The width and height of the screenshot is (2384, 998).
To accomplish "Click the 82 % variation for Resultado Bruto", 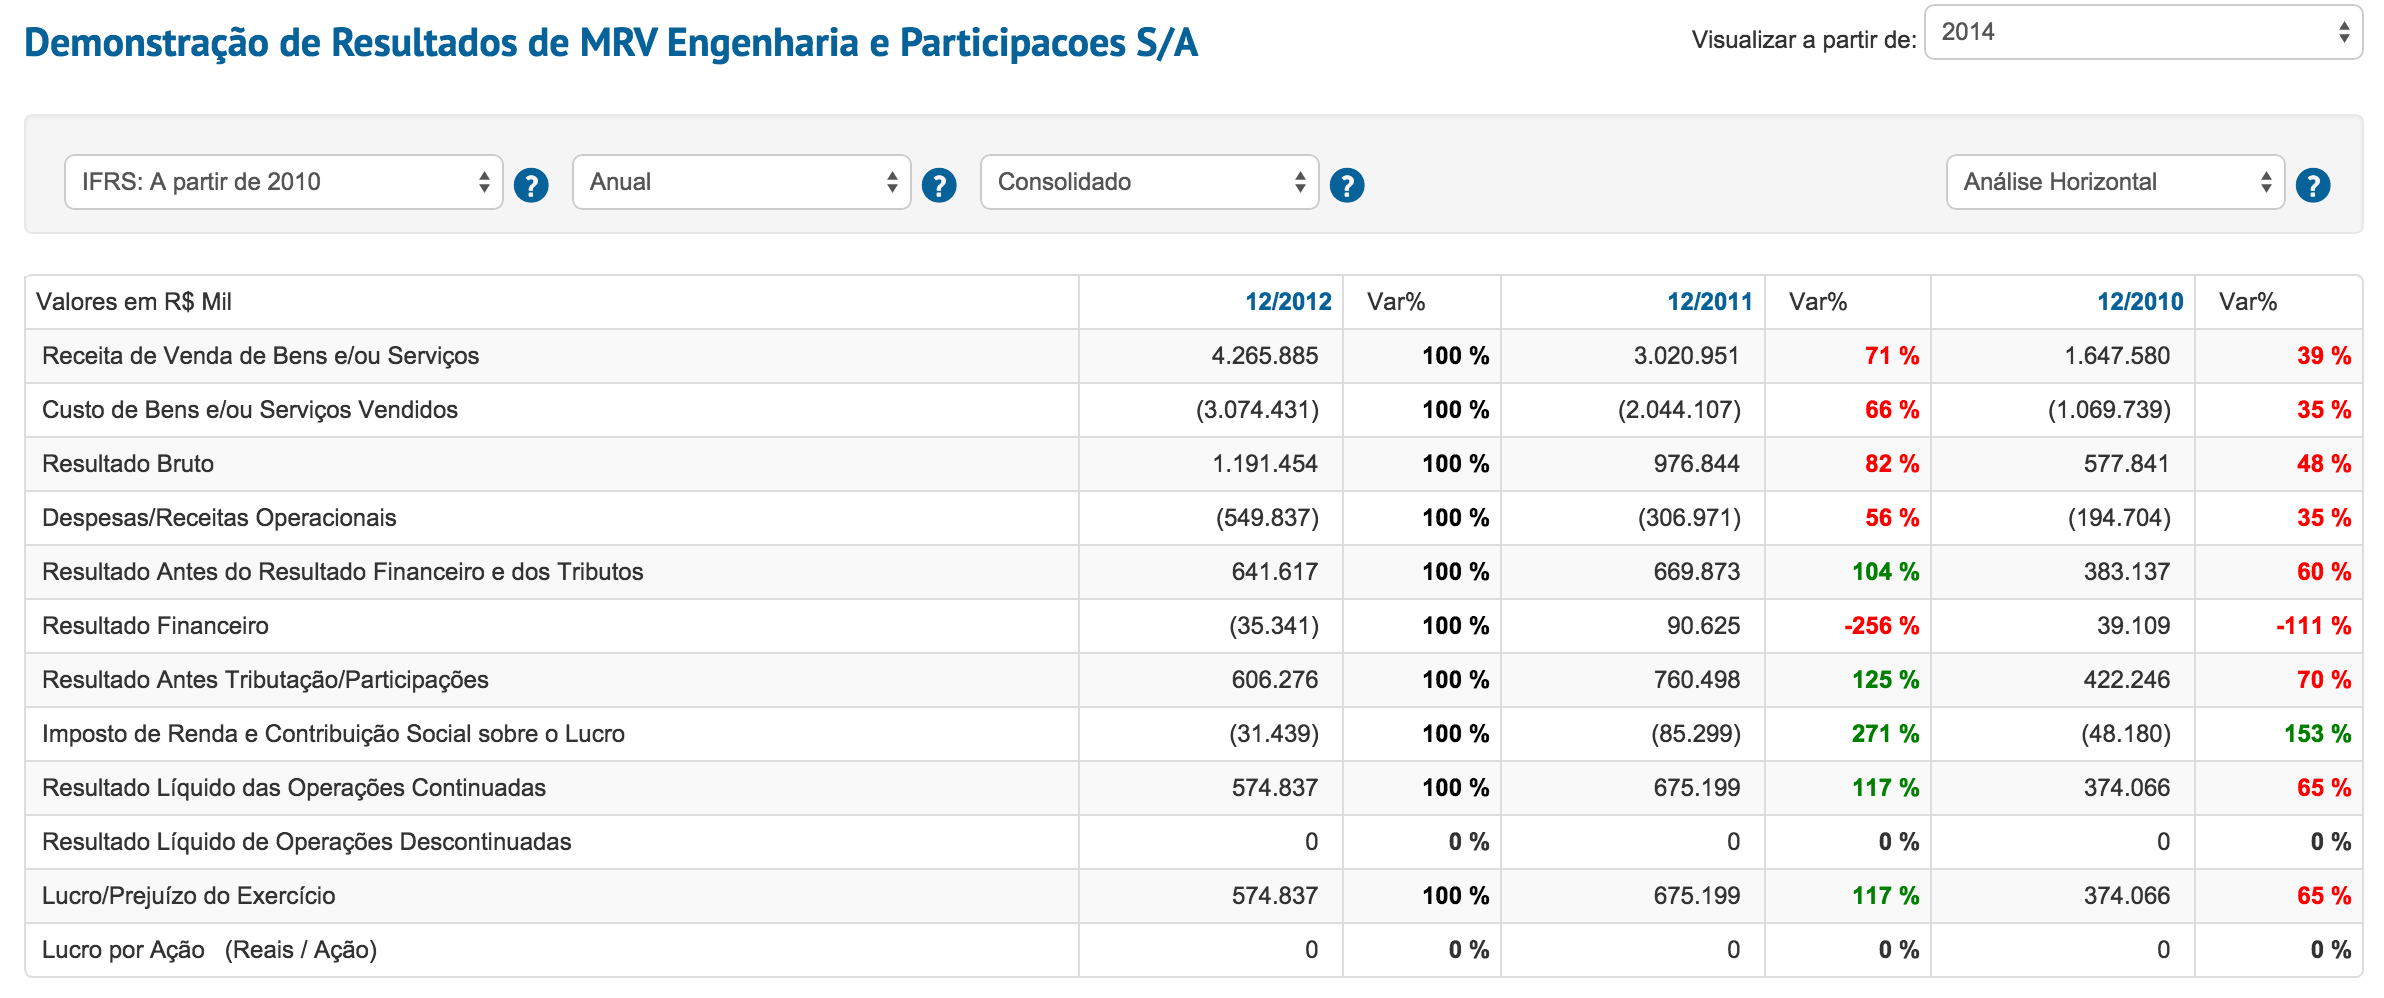I will click(x=1892, y=464).
